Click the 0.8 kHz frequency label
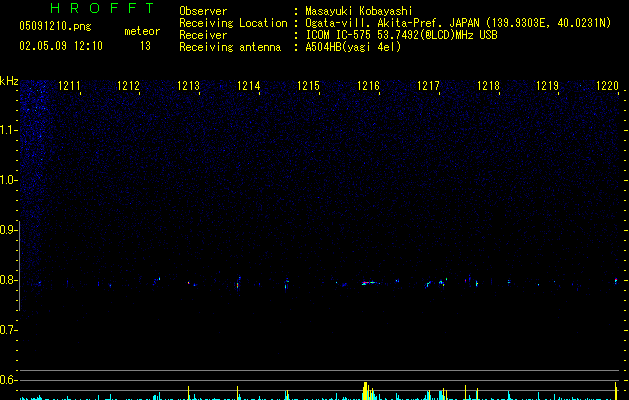Image resolution: width=629 pixels, height=400 pixels. [x=8, y=280]
